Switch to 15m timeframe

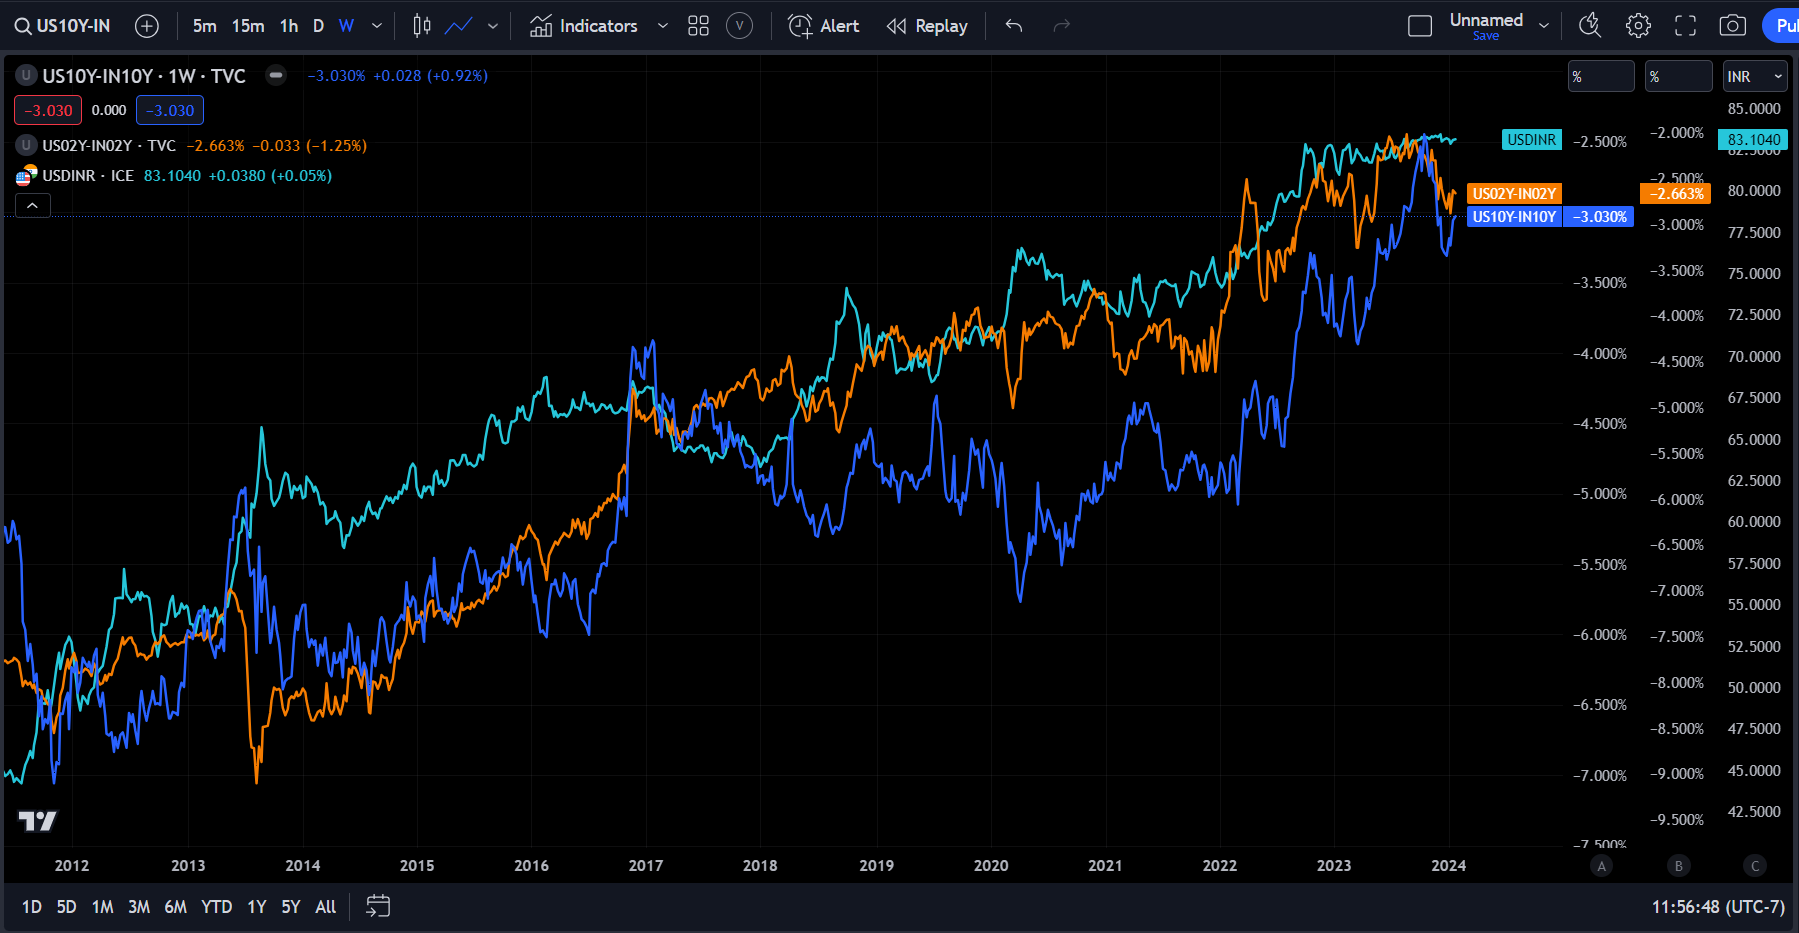tap(248, 26)
